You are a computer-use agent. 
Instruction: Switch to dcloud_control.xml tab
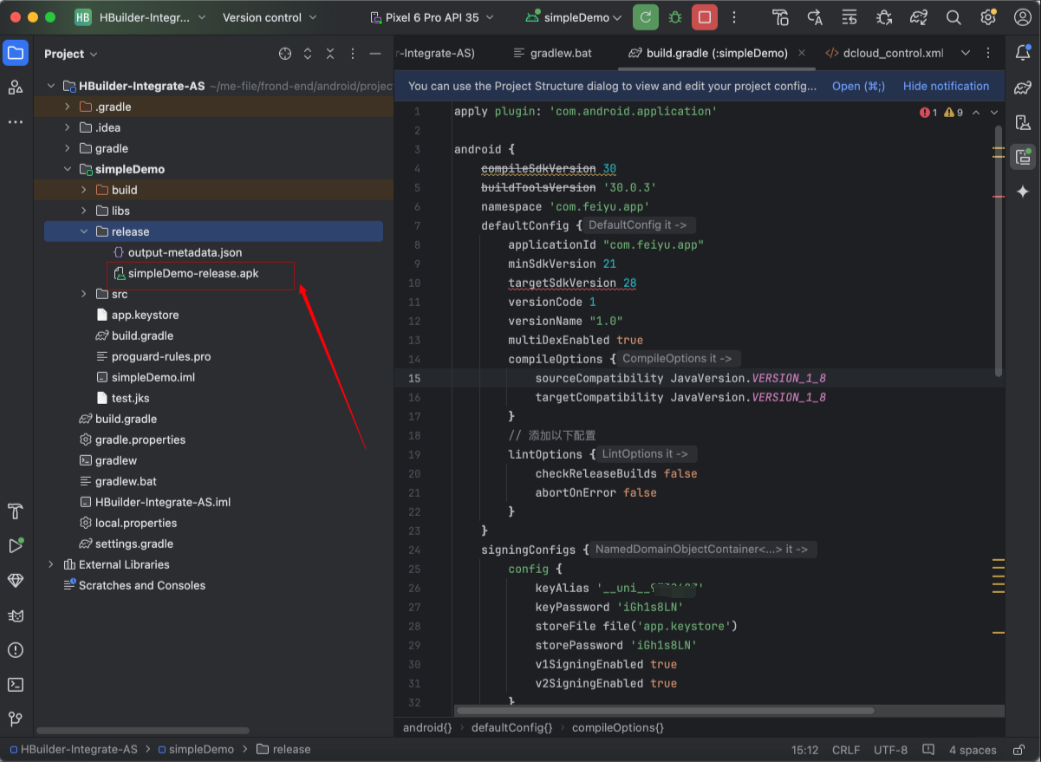coord(884,53)
